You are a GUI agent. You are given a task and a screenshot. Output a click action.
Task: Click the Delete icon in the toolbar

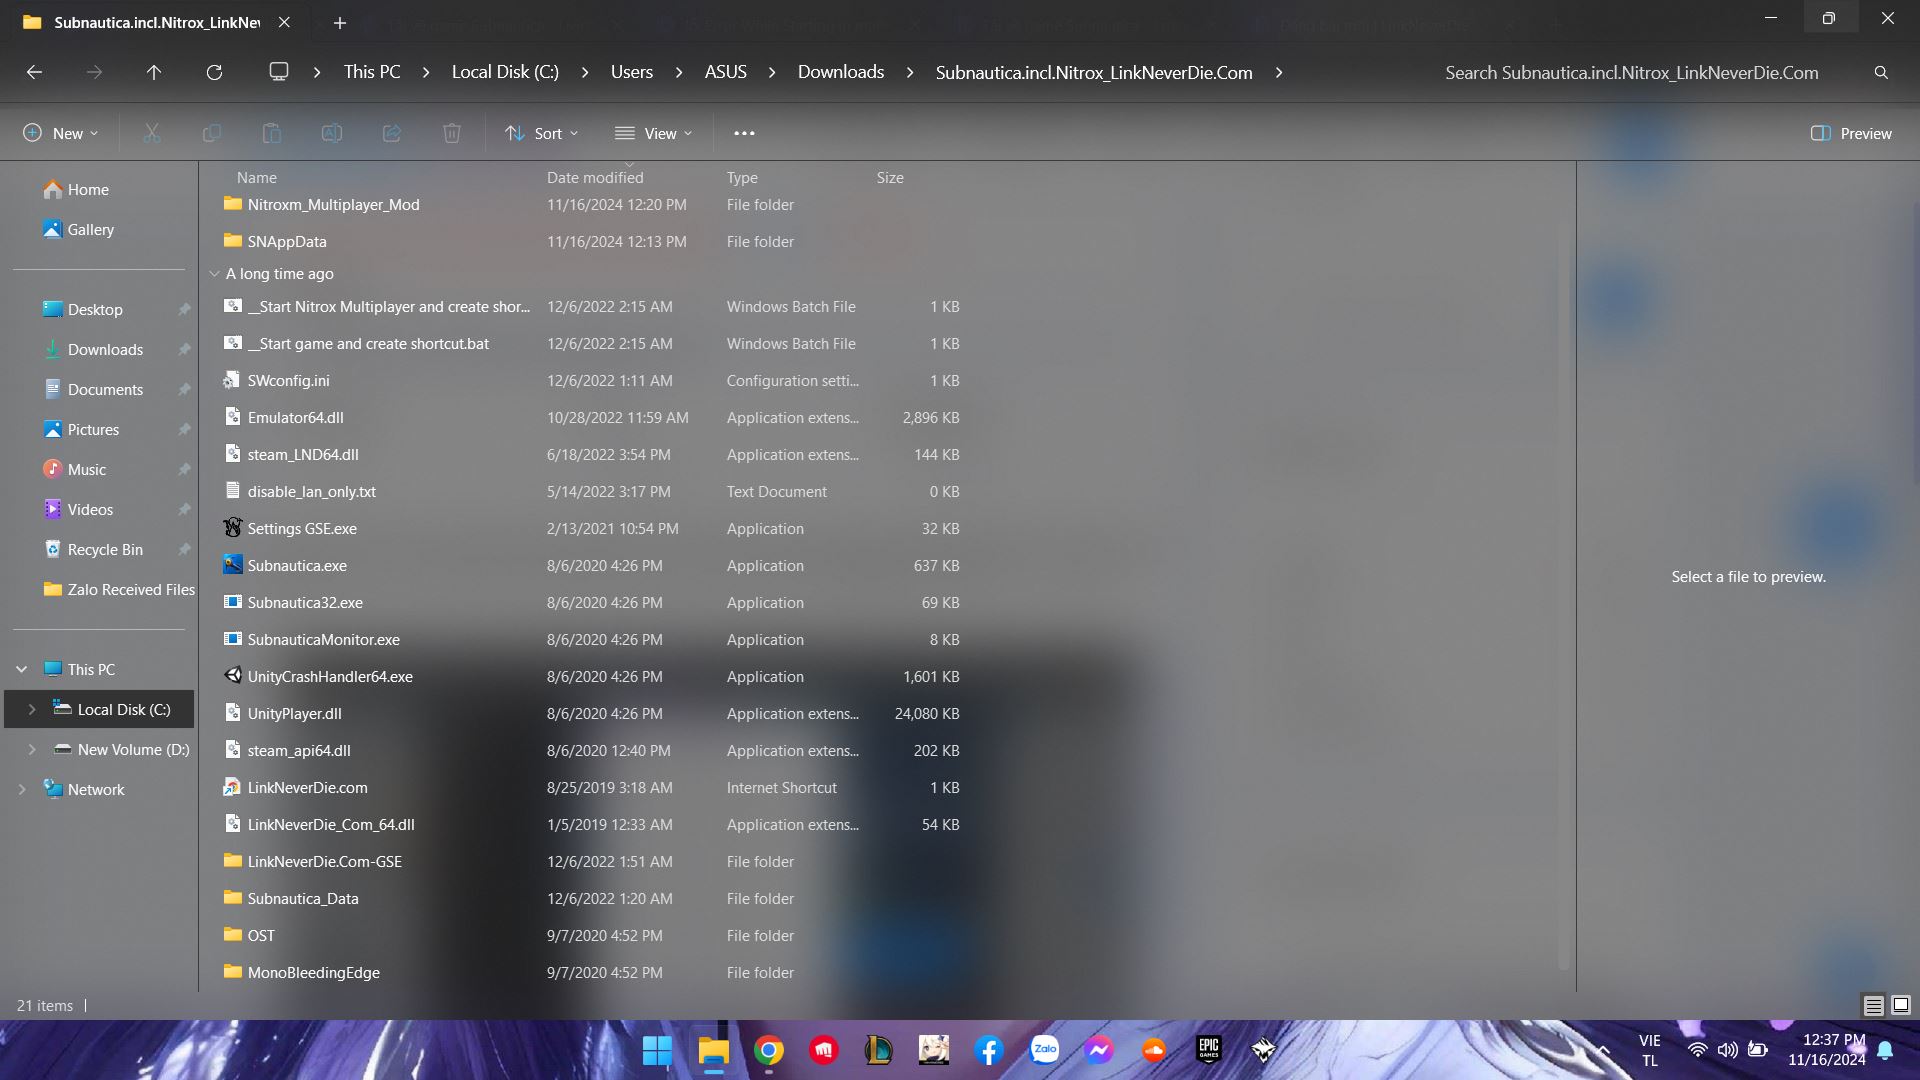pos(451,132)
